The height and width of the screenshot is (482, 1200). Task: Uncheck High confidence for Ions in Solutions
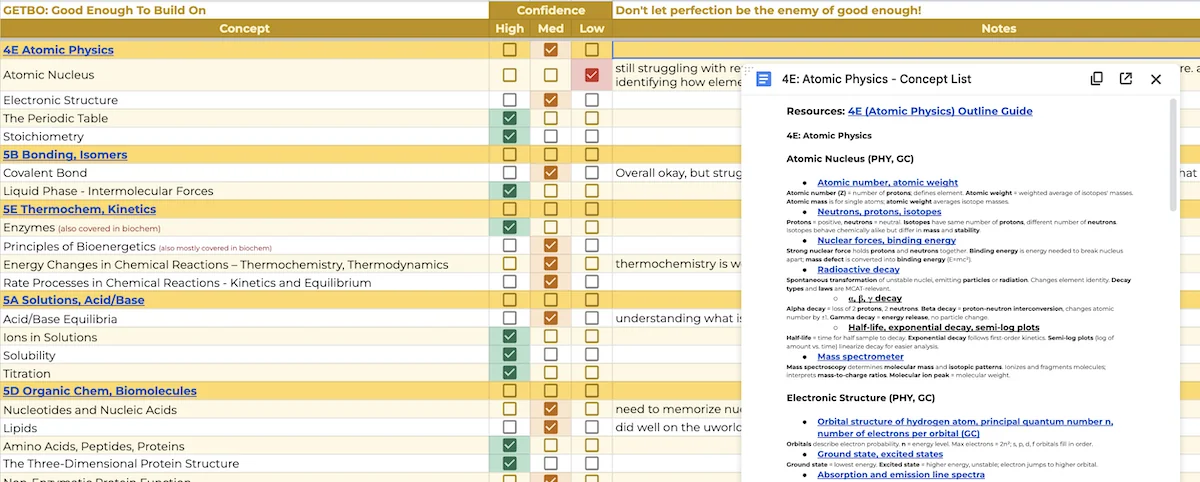tap(510, 337)
